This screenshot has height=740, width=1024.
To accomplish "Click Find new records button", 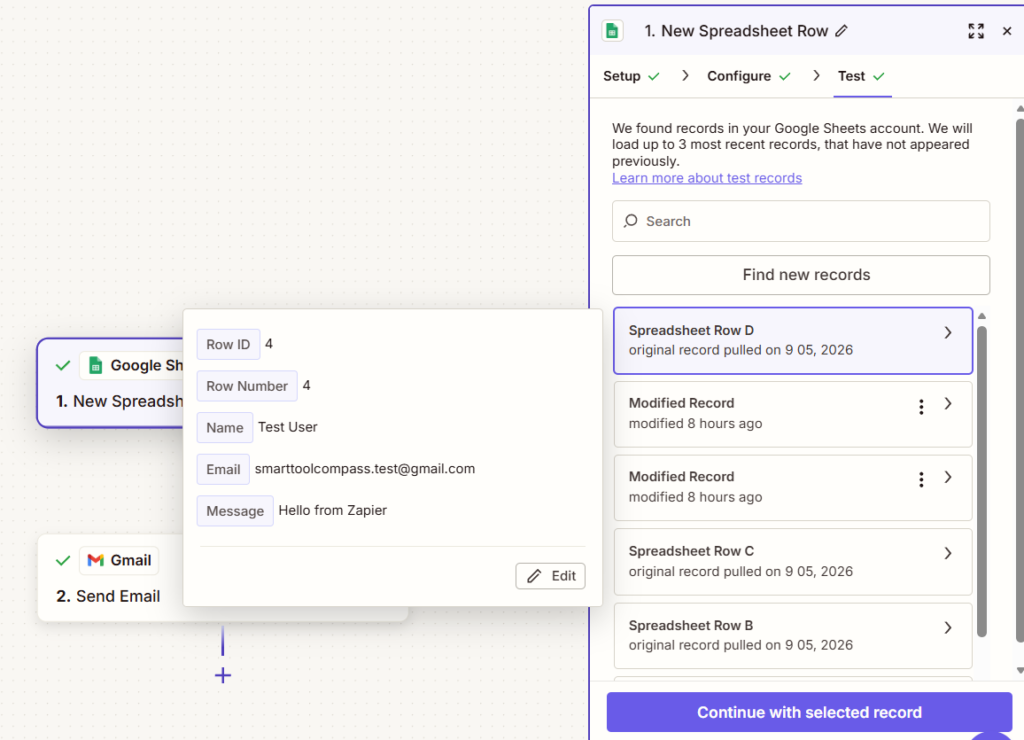I will [801, 275].
